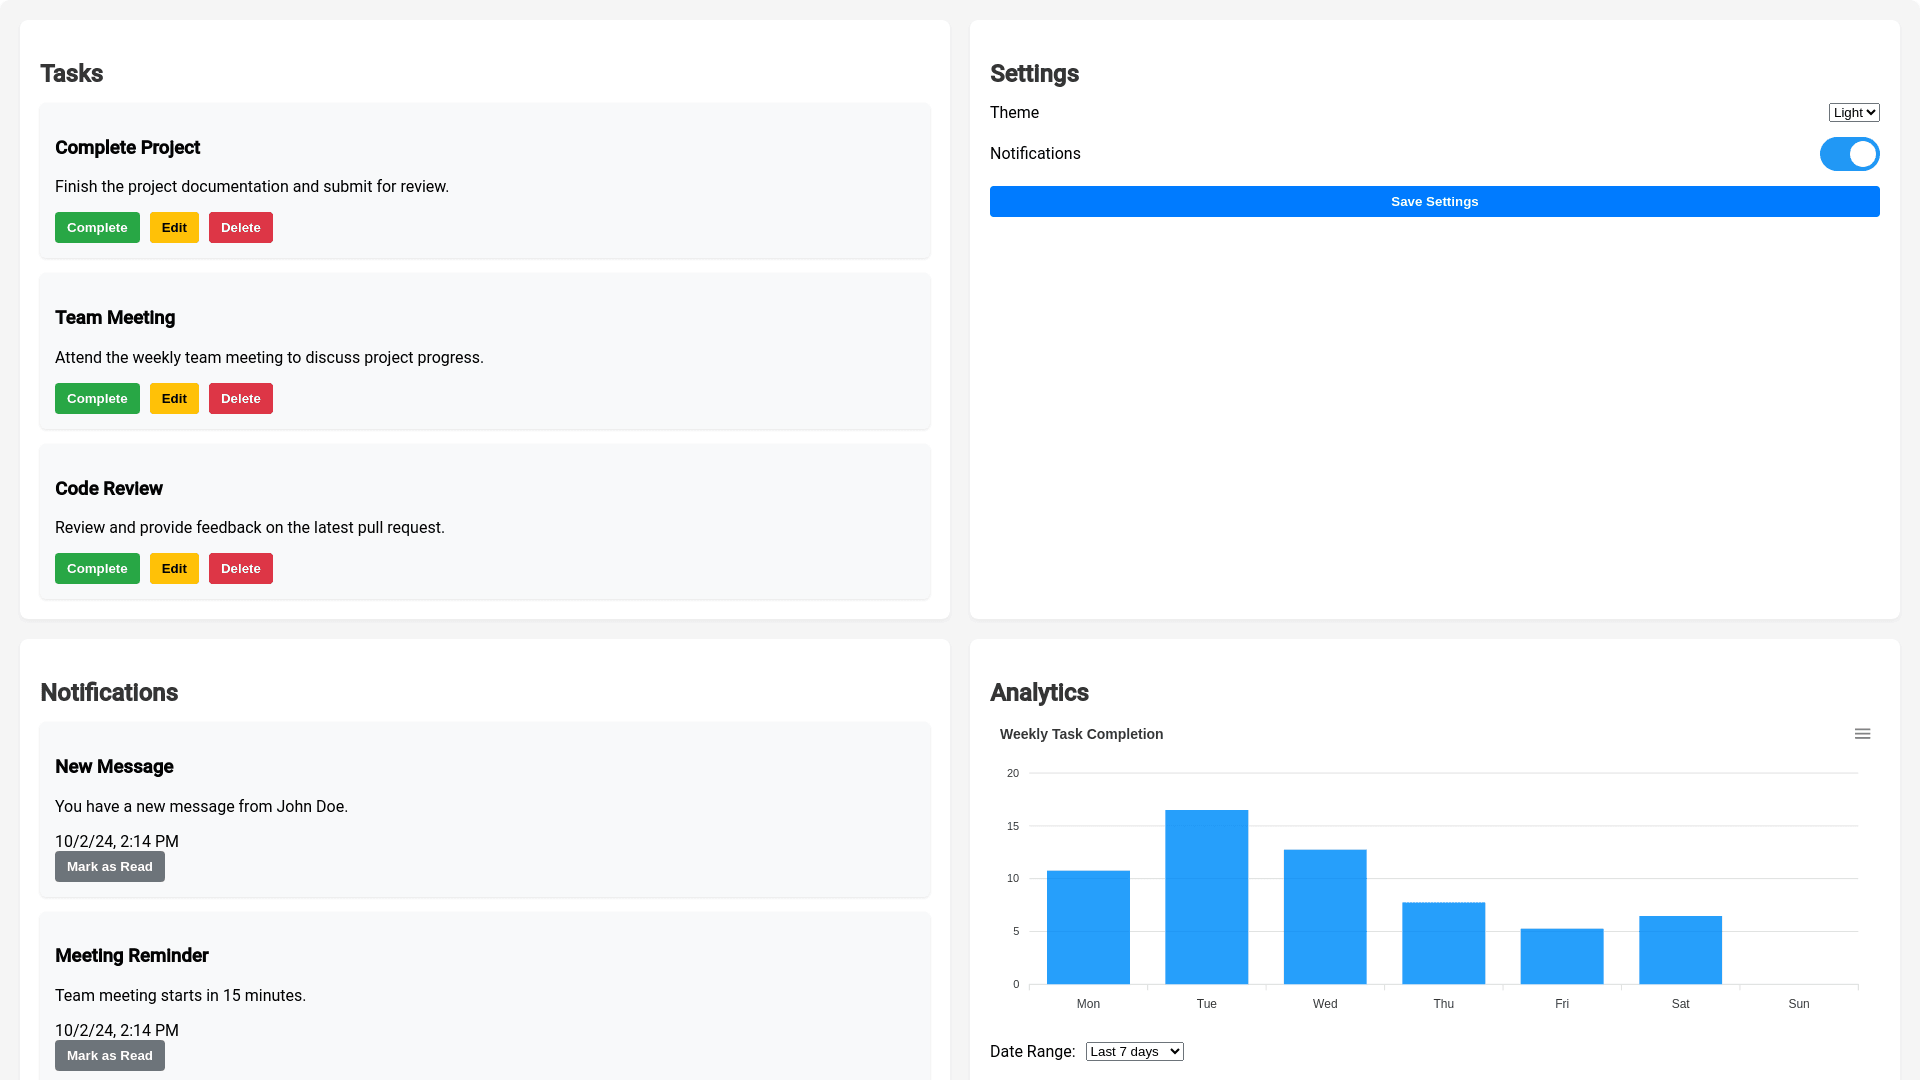Mark Code Review task complete
Image resolution: width=1920 pixels, height=1080 pixels.
pos(97,569)
